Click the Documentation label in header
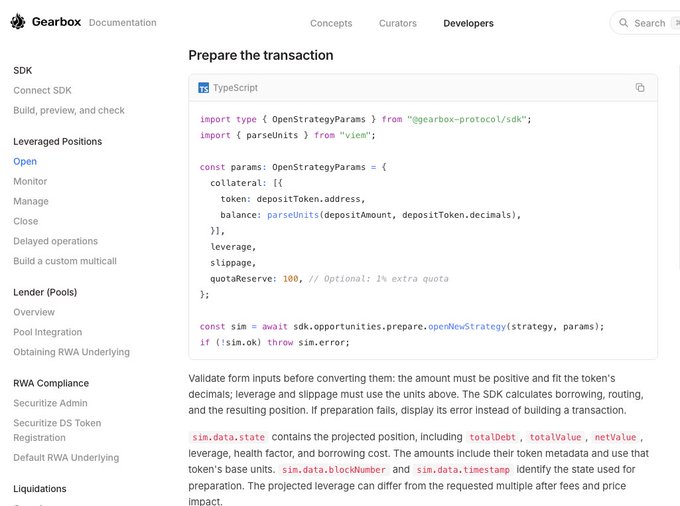 [123, 23]
